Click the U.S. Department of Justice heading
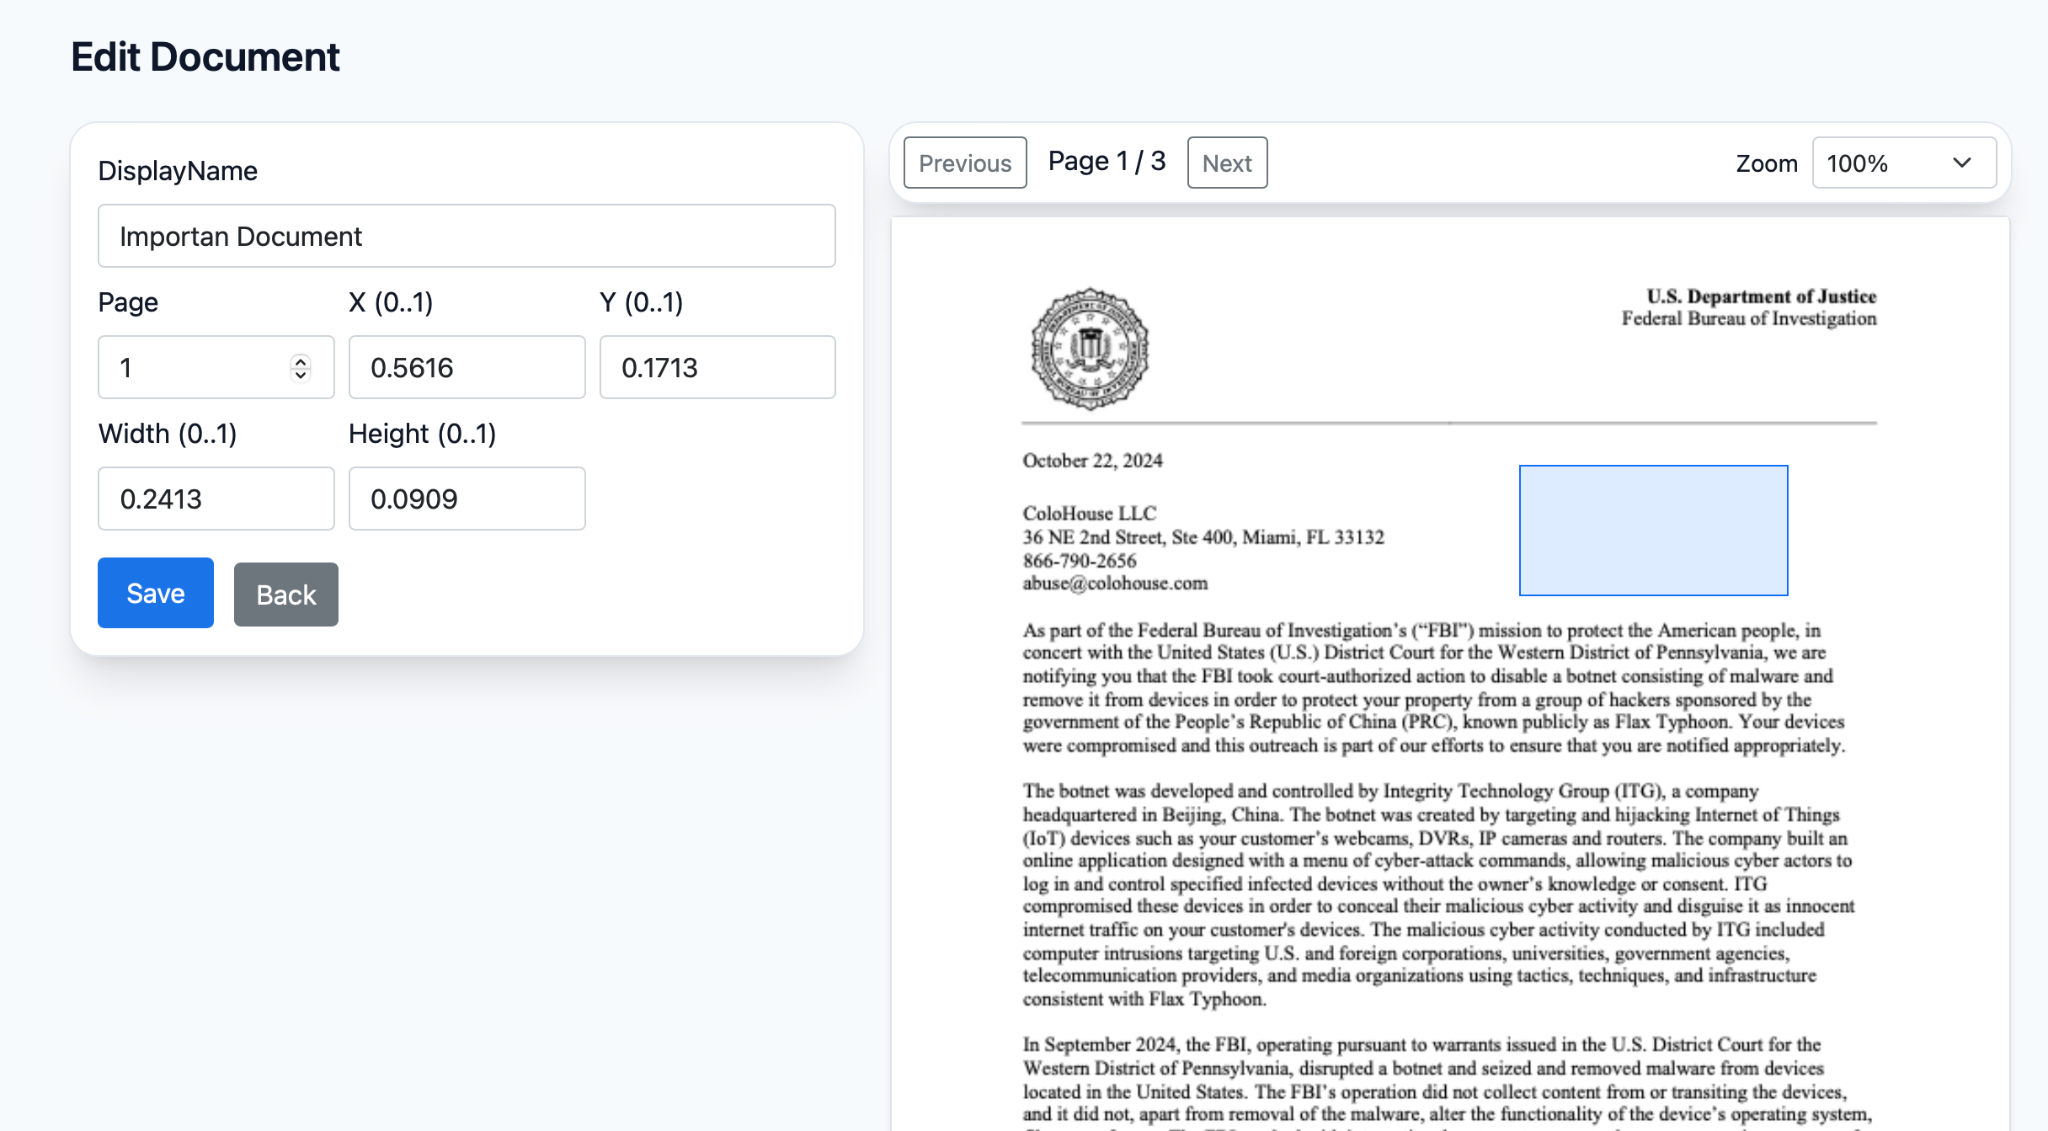Image resolution: width=2048 pixels, height=1131 pixels. point(1761,296)
